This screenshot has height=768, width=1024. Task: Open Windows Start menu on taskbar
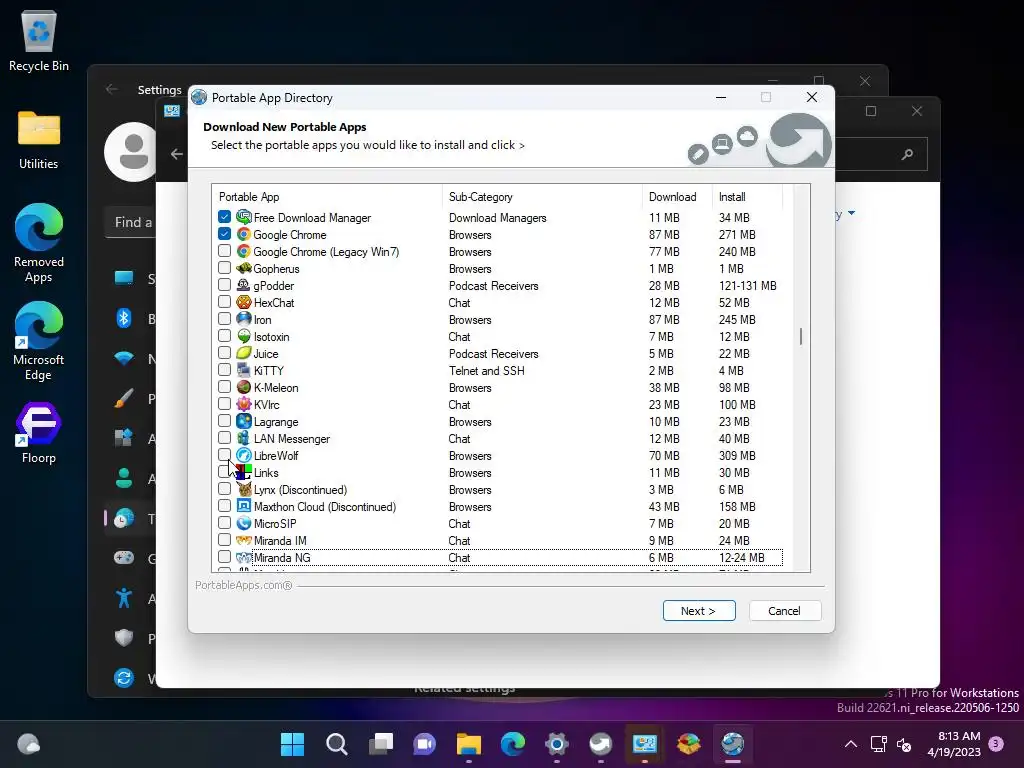(x=292, y=744)
